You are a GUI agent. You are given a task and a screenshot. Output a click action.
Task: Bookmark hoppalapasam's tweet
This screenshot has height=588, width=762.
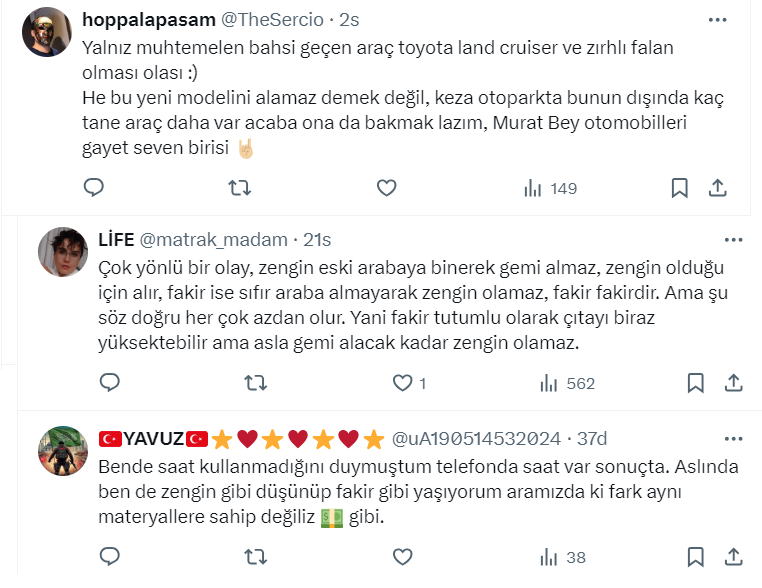click(x=679, y=188)
